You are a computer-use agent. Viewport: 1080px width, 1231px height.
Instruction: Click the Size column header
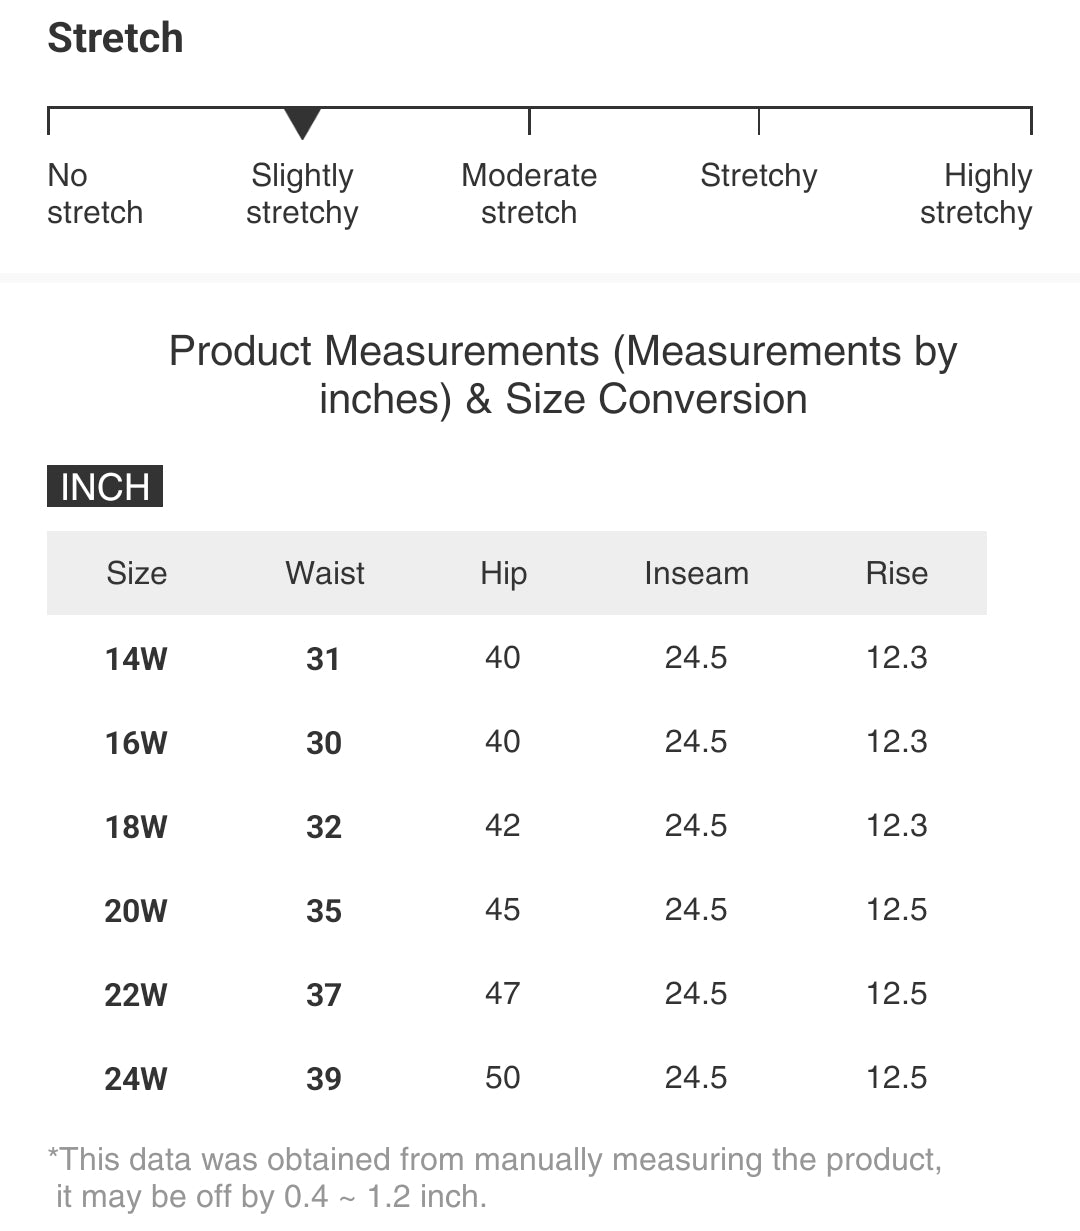(136, 573)
